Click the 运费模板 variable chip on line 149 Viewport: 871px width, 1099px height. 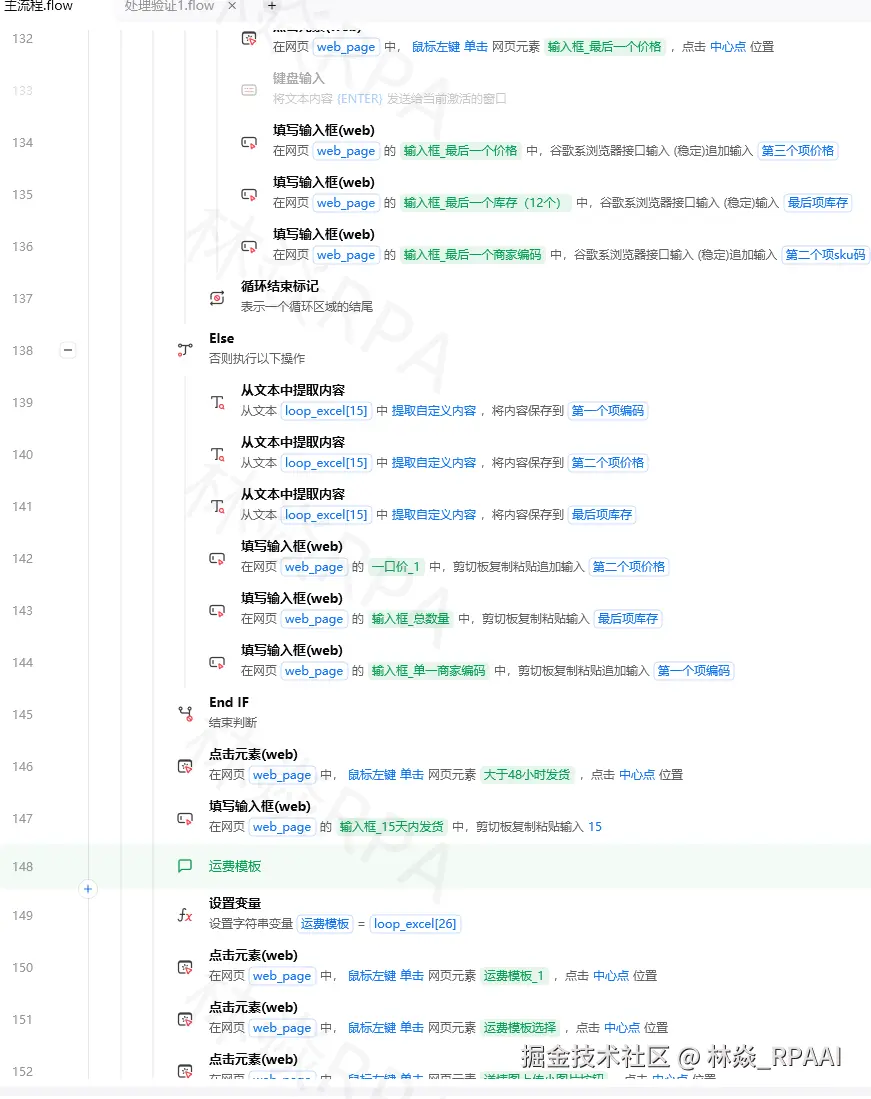324,924
